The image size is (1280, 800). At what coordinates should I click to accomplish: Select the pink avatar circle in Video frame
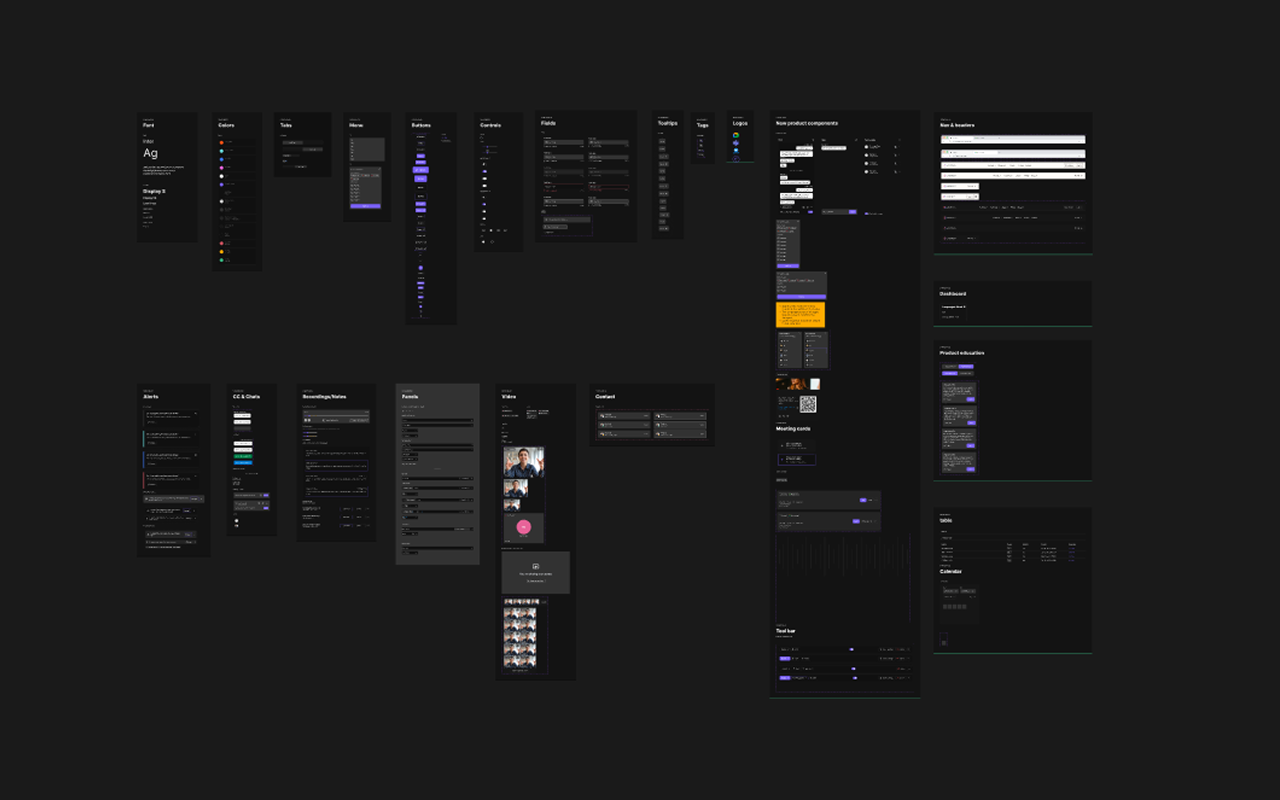(523, 527)
